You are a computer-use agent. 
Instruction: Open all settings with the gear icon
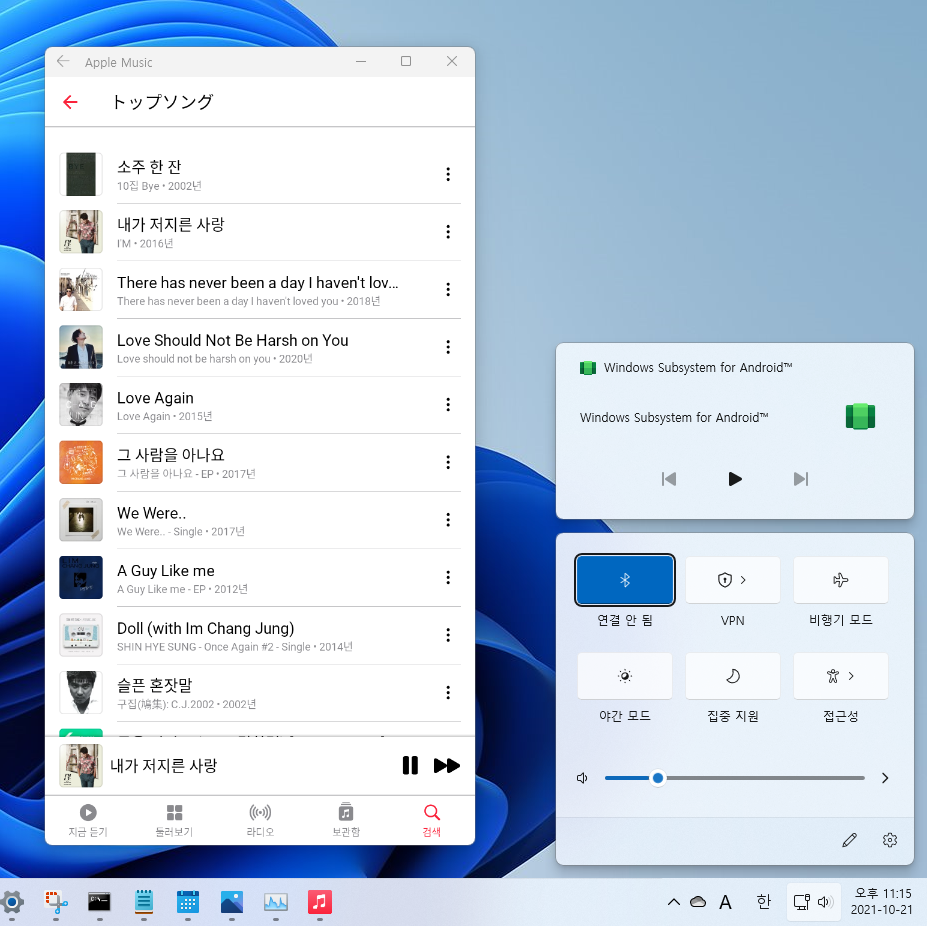pos(890,840)
